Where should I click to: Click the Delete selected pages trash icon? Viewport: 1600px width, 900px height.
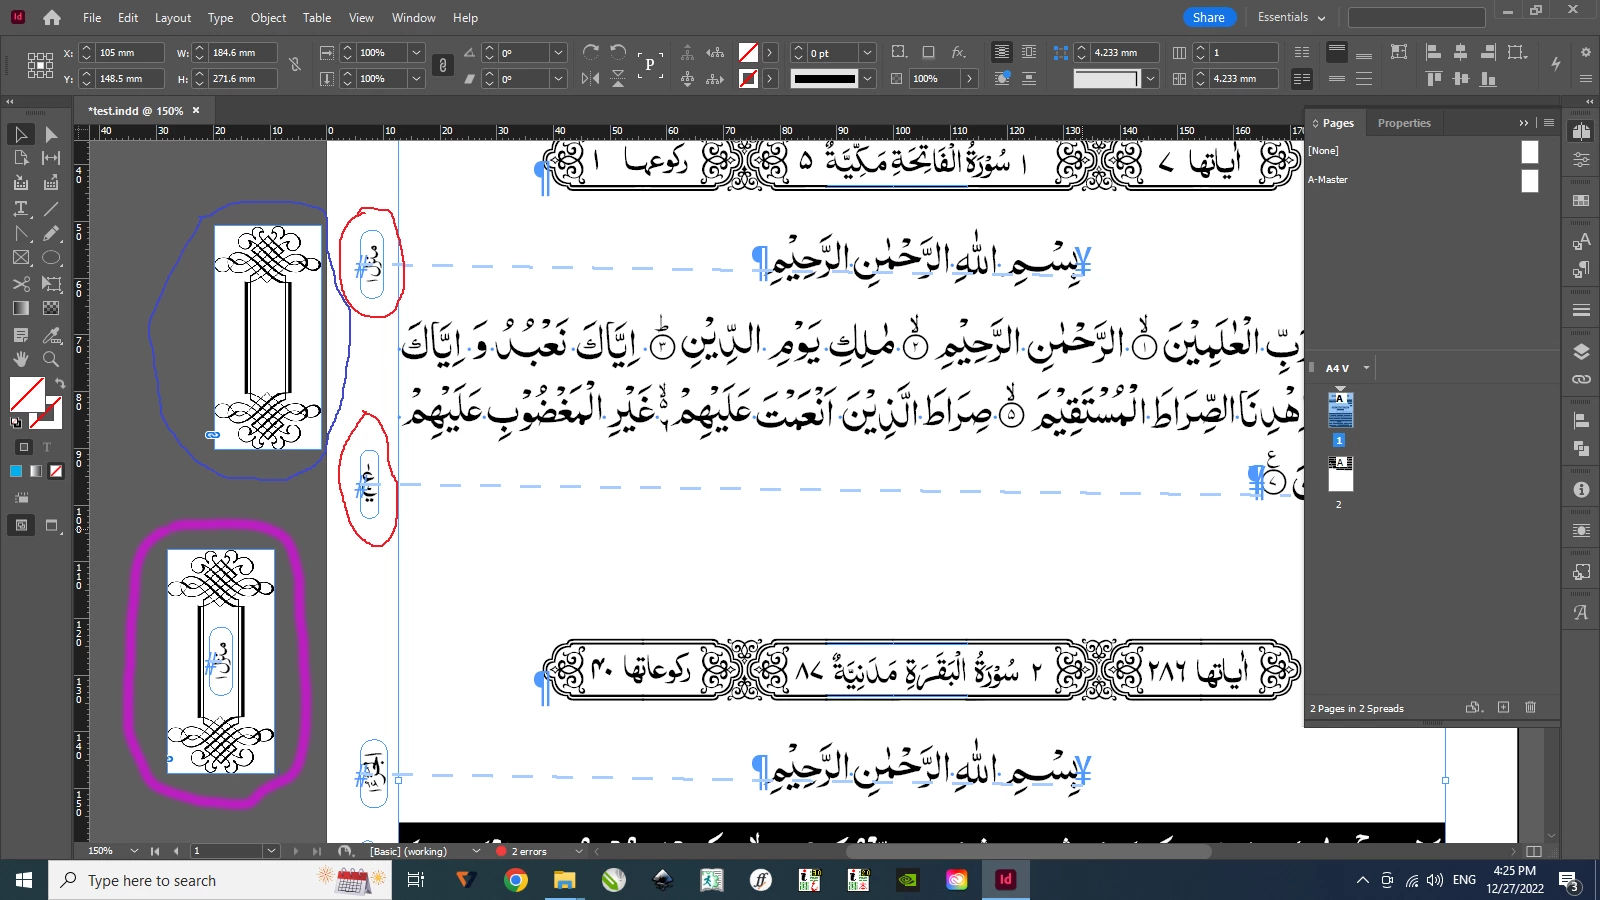click(1530, 707)
